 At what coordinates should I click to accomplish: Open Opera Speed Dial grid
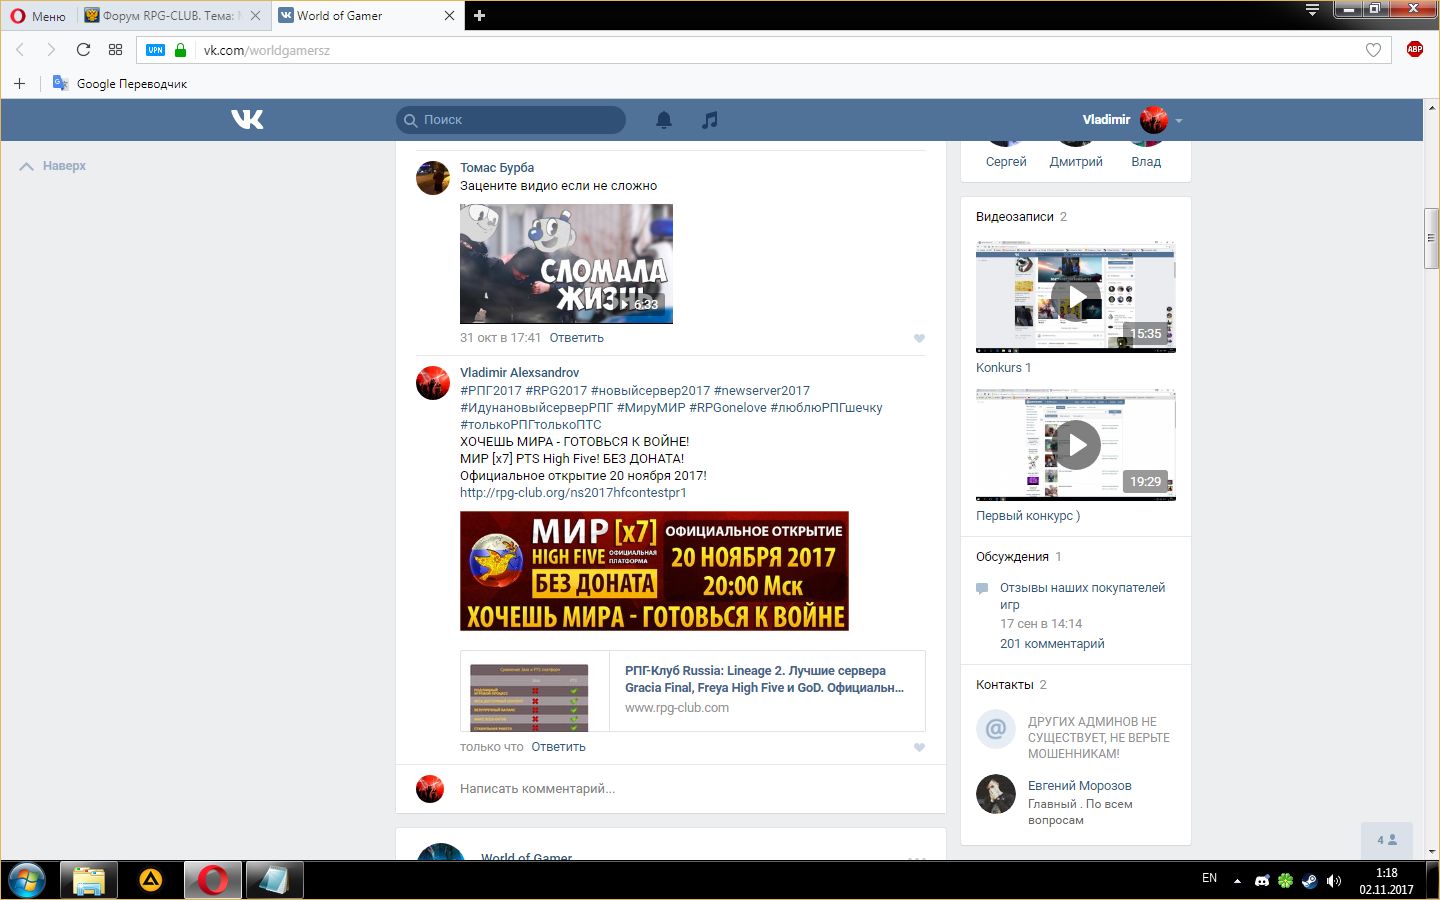[115, 50]
